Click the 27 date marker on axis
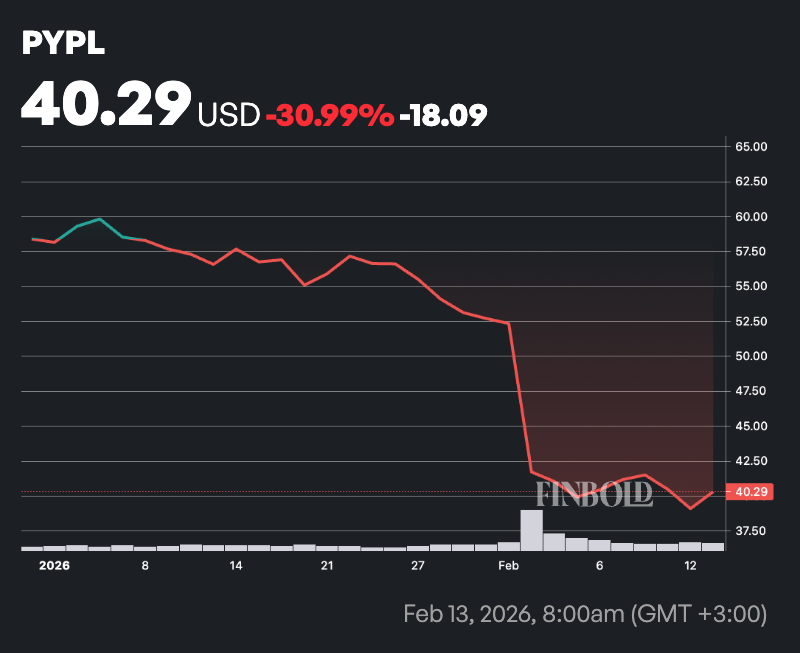The image size is (800, 653). point(418,565)
